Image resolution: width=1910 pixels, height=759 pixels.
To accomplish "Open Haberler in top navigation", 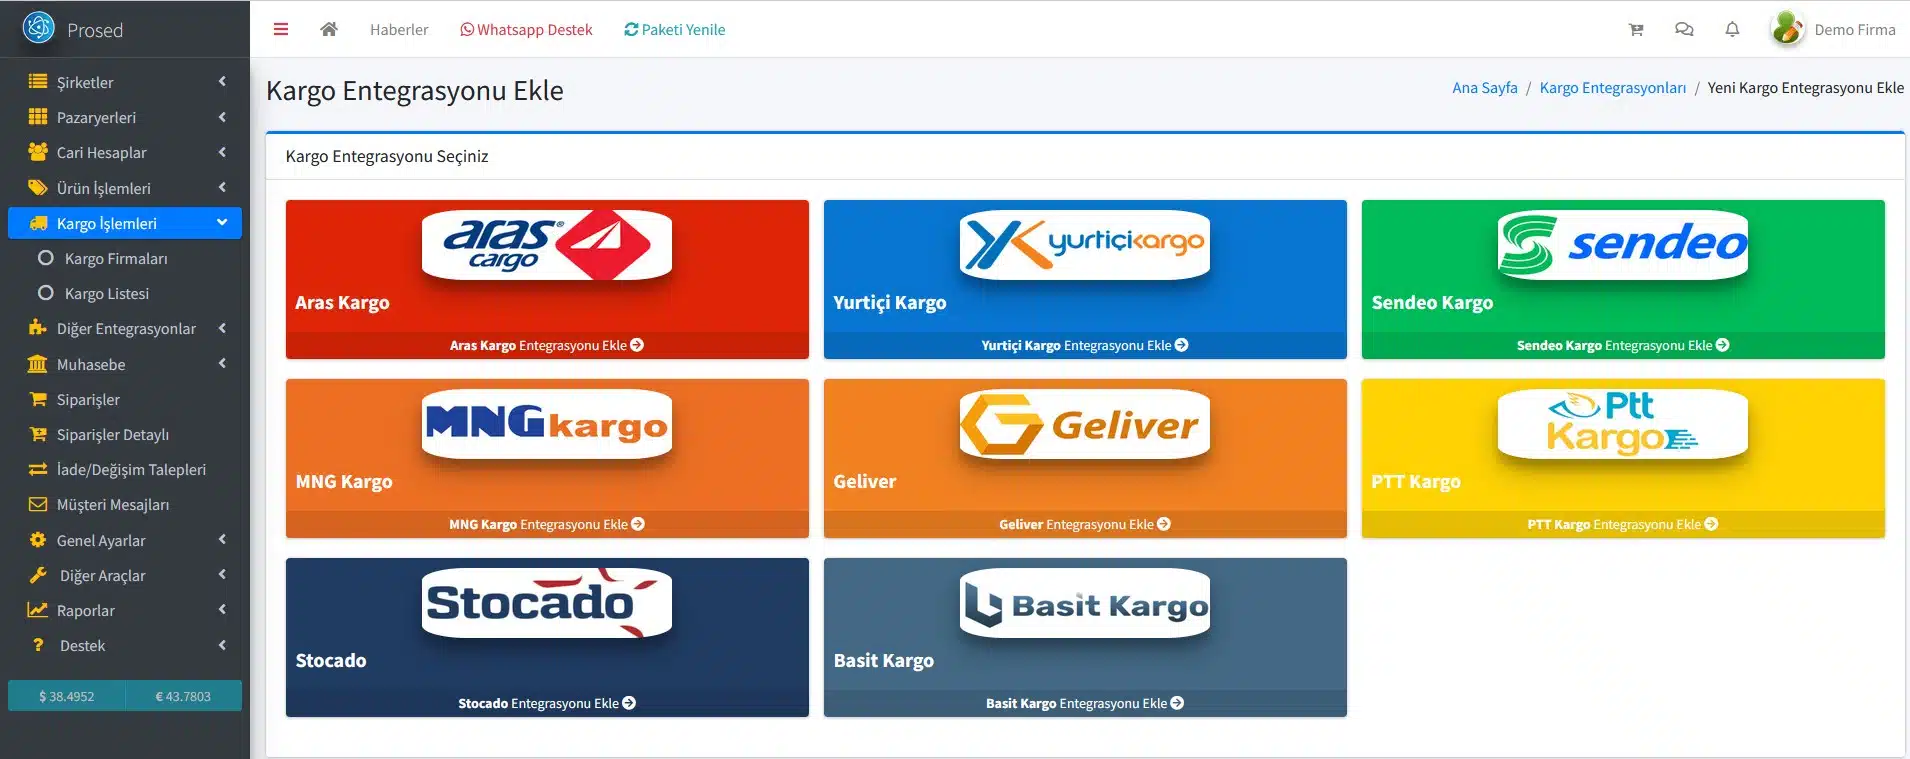I will click(399, 30).
